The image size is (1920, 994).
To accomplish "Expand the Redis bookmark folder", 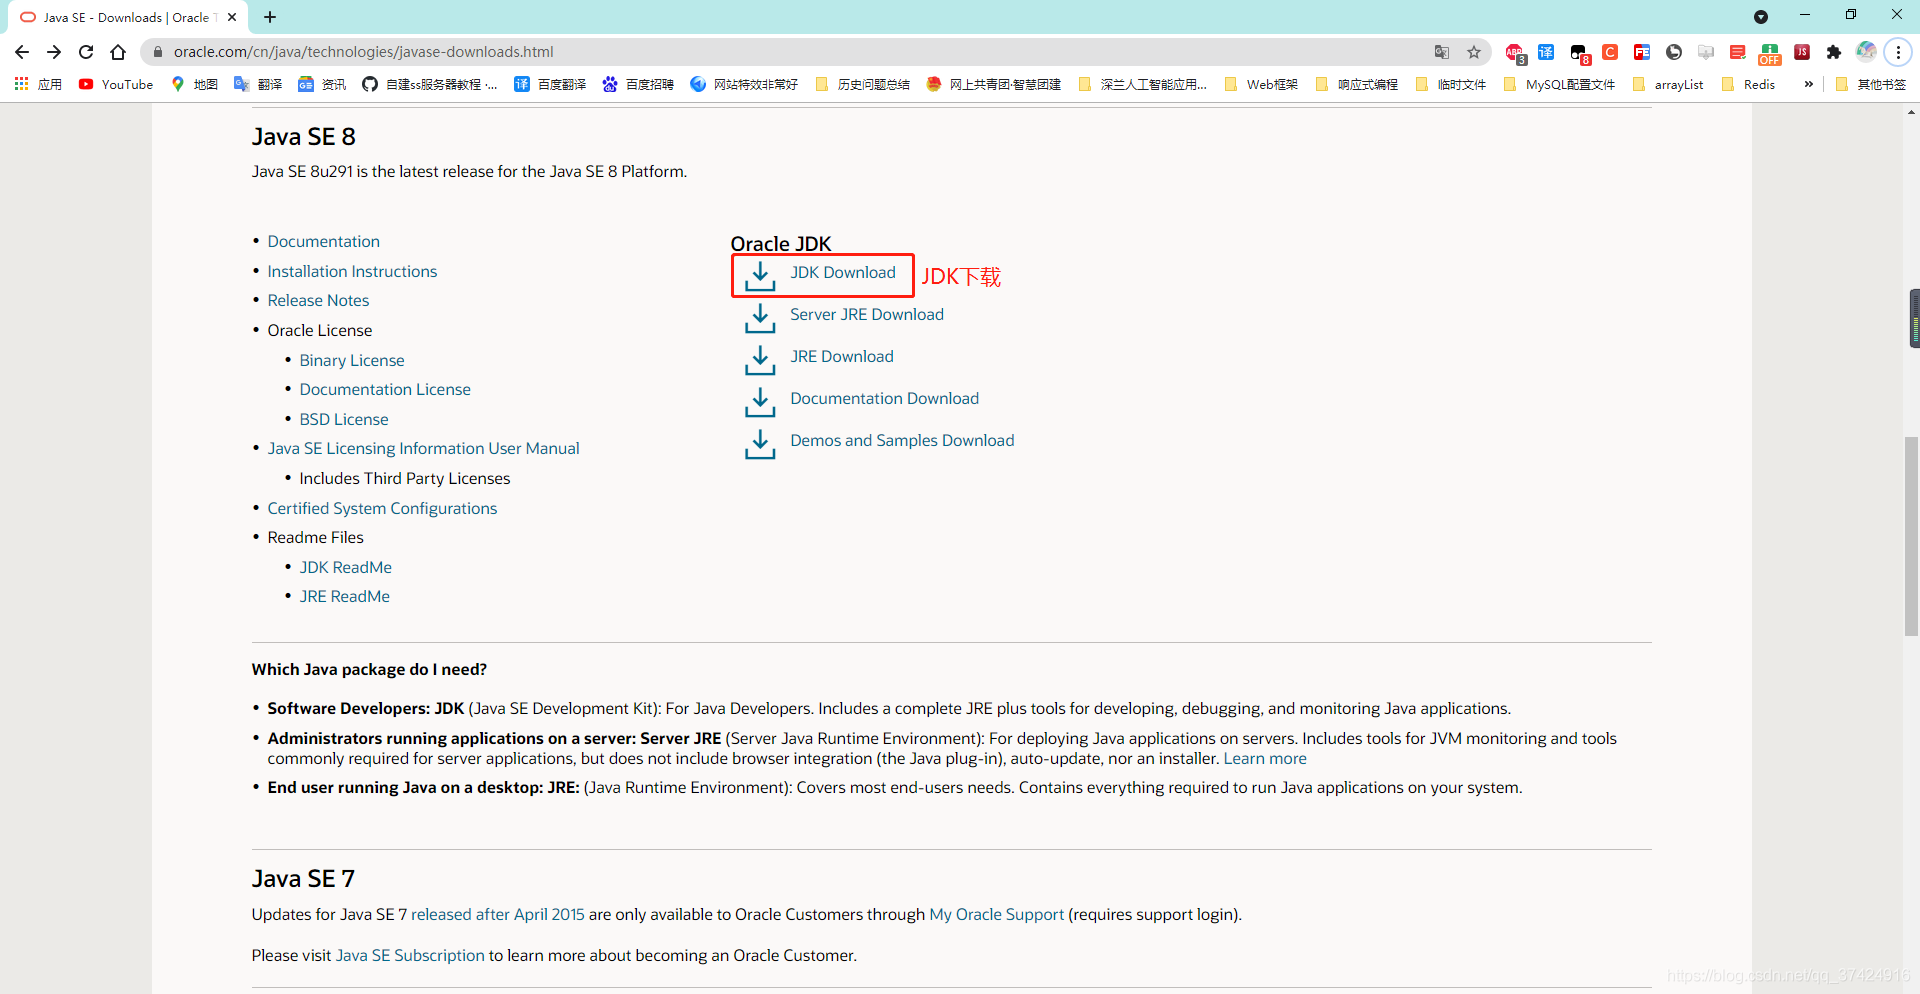I will (x=1748, y=84).
